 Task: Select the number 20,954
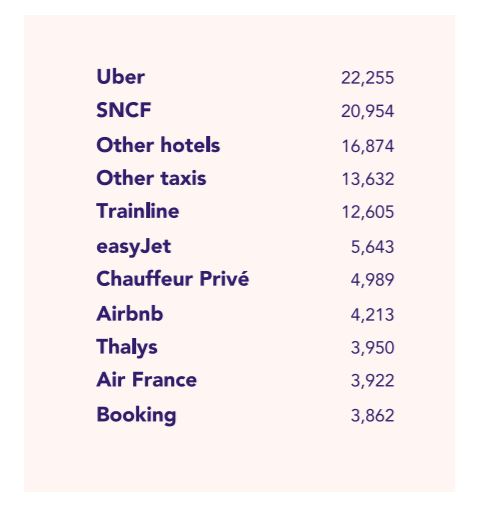point(367,111)
